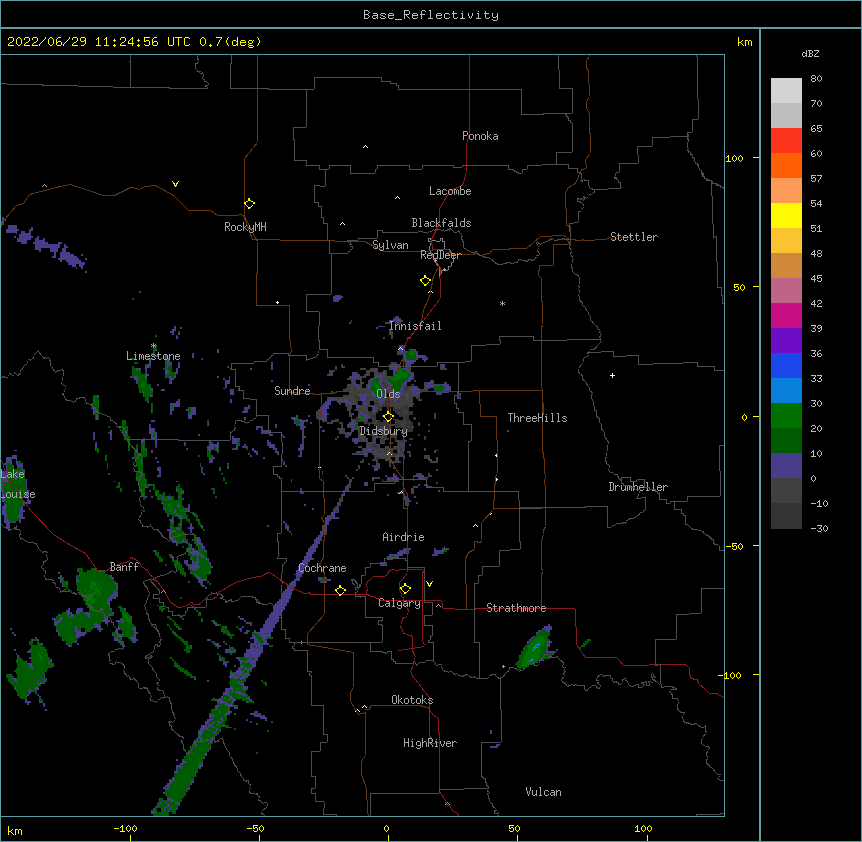
Task: Select the yellow 54 dBZ legend swatch
Action: click(x=786, y=215)
